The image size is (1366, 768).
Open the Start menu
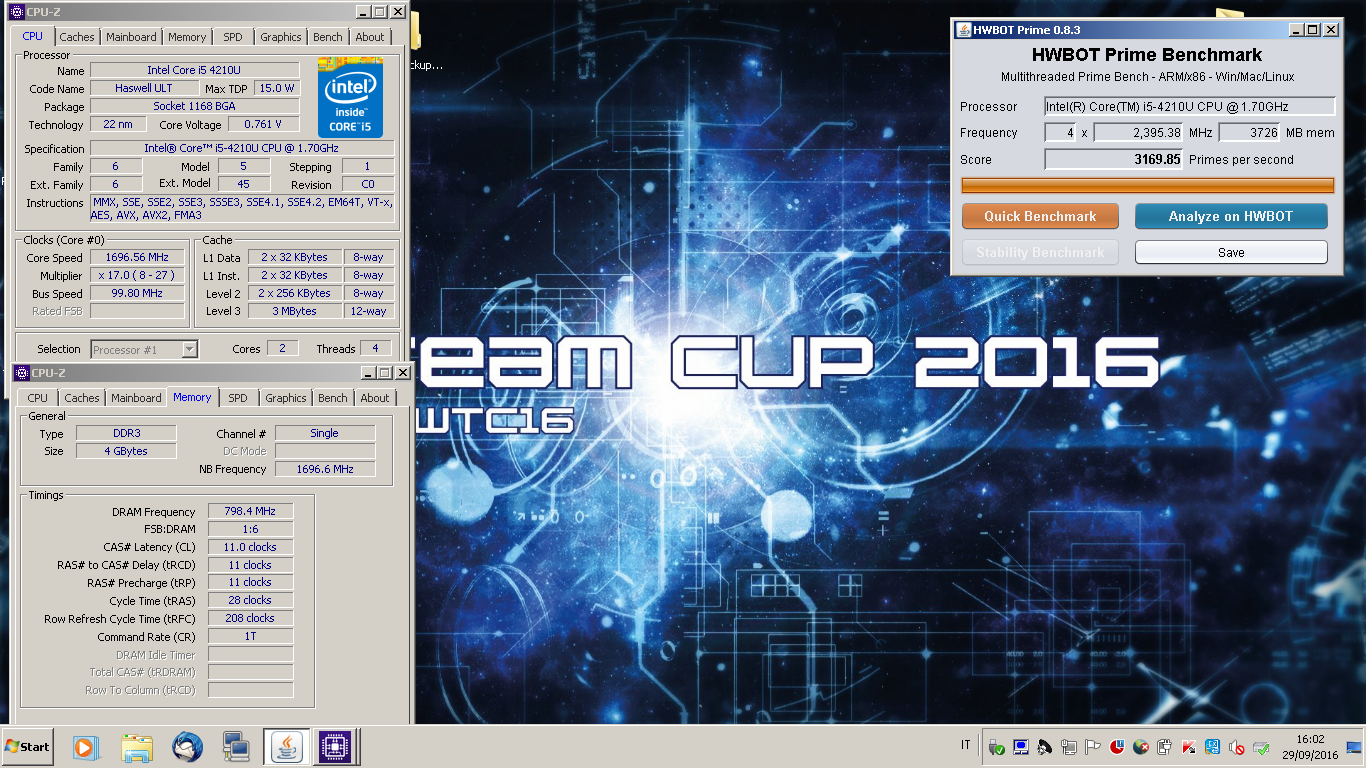point(28,747)
